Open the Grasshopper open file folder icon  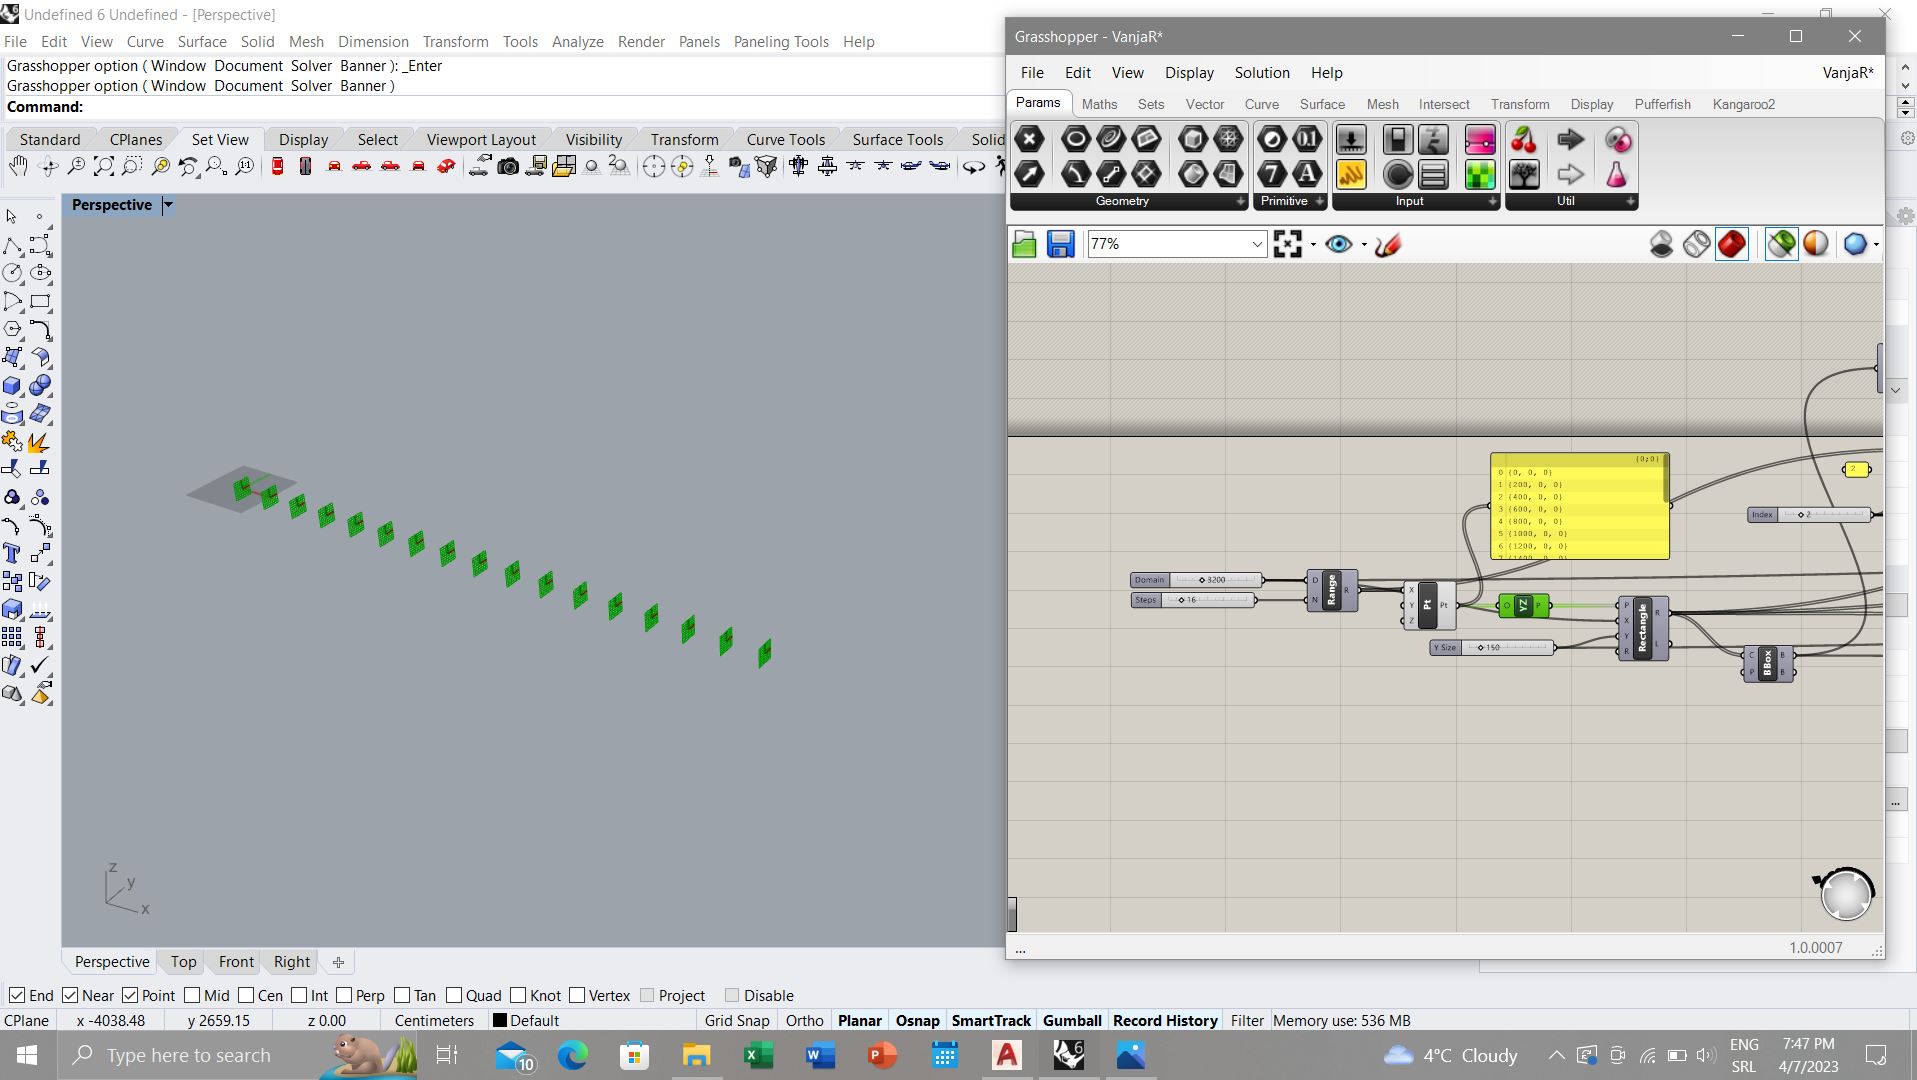pos(1024,244)
